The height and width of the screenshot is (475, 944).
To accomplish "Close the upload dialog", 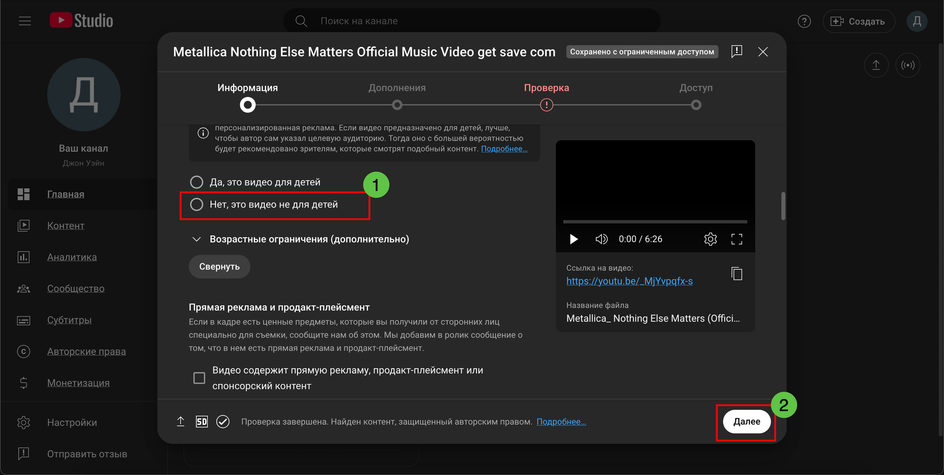I will coord(763,52).
